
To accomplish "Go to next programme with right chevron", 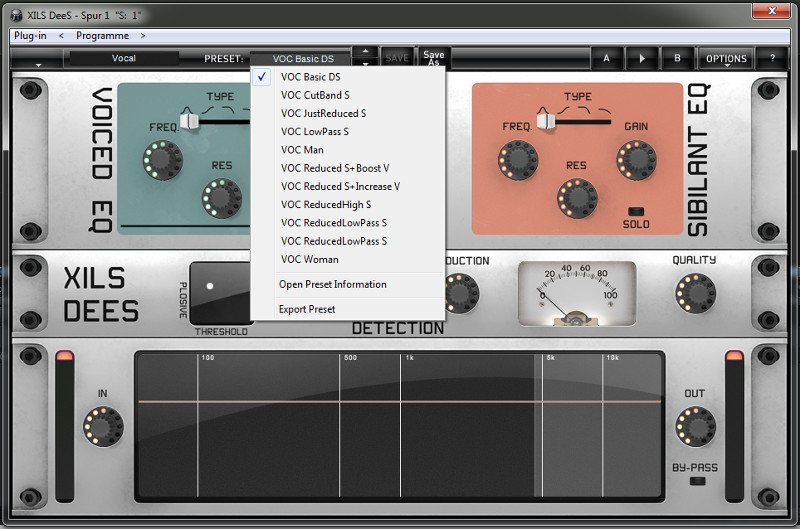I will (x=143, y=36).
